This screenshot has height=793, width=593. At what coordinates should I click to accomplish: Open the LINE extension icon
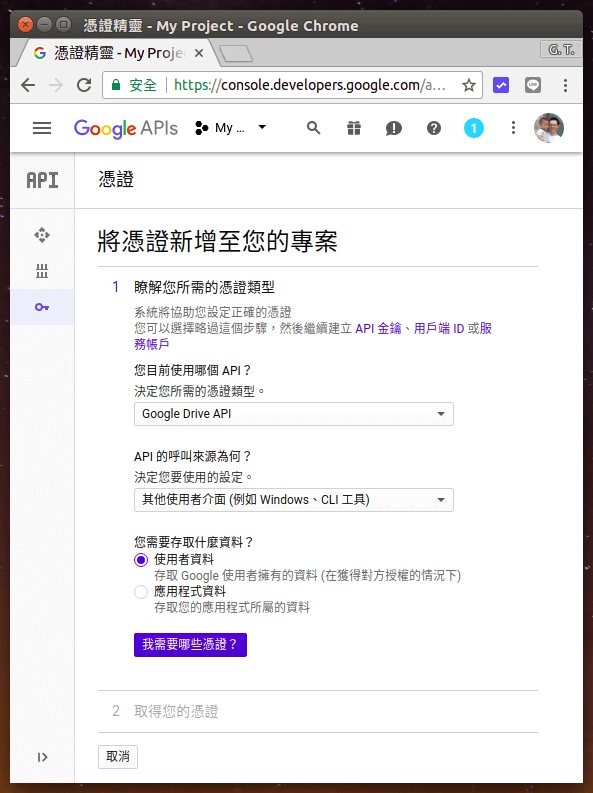(532, 85)
